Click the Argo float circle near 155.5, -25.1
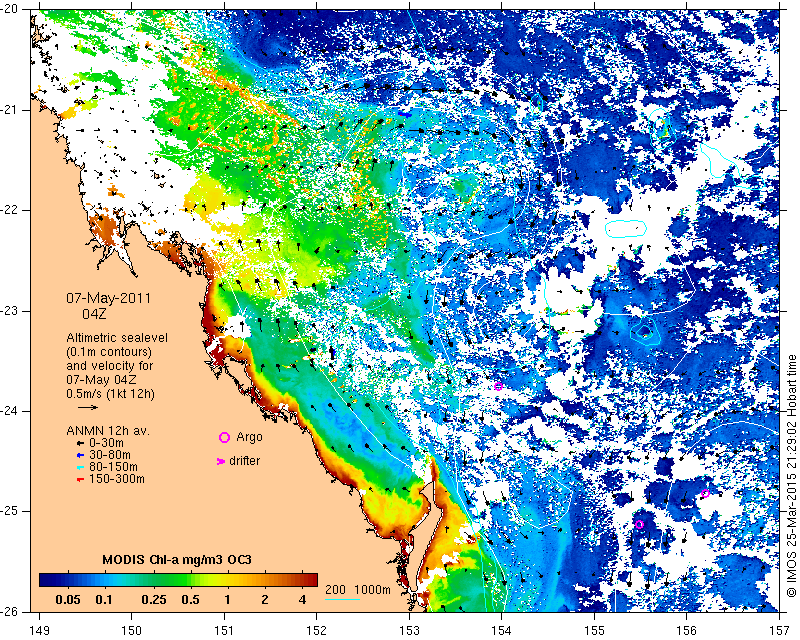This screenshot has height=640, width=800. (639, 524)
